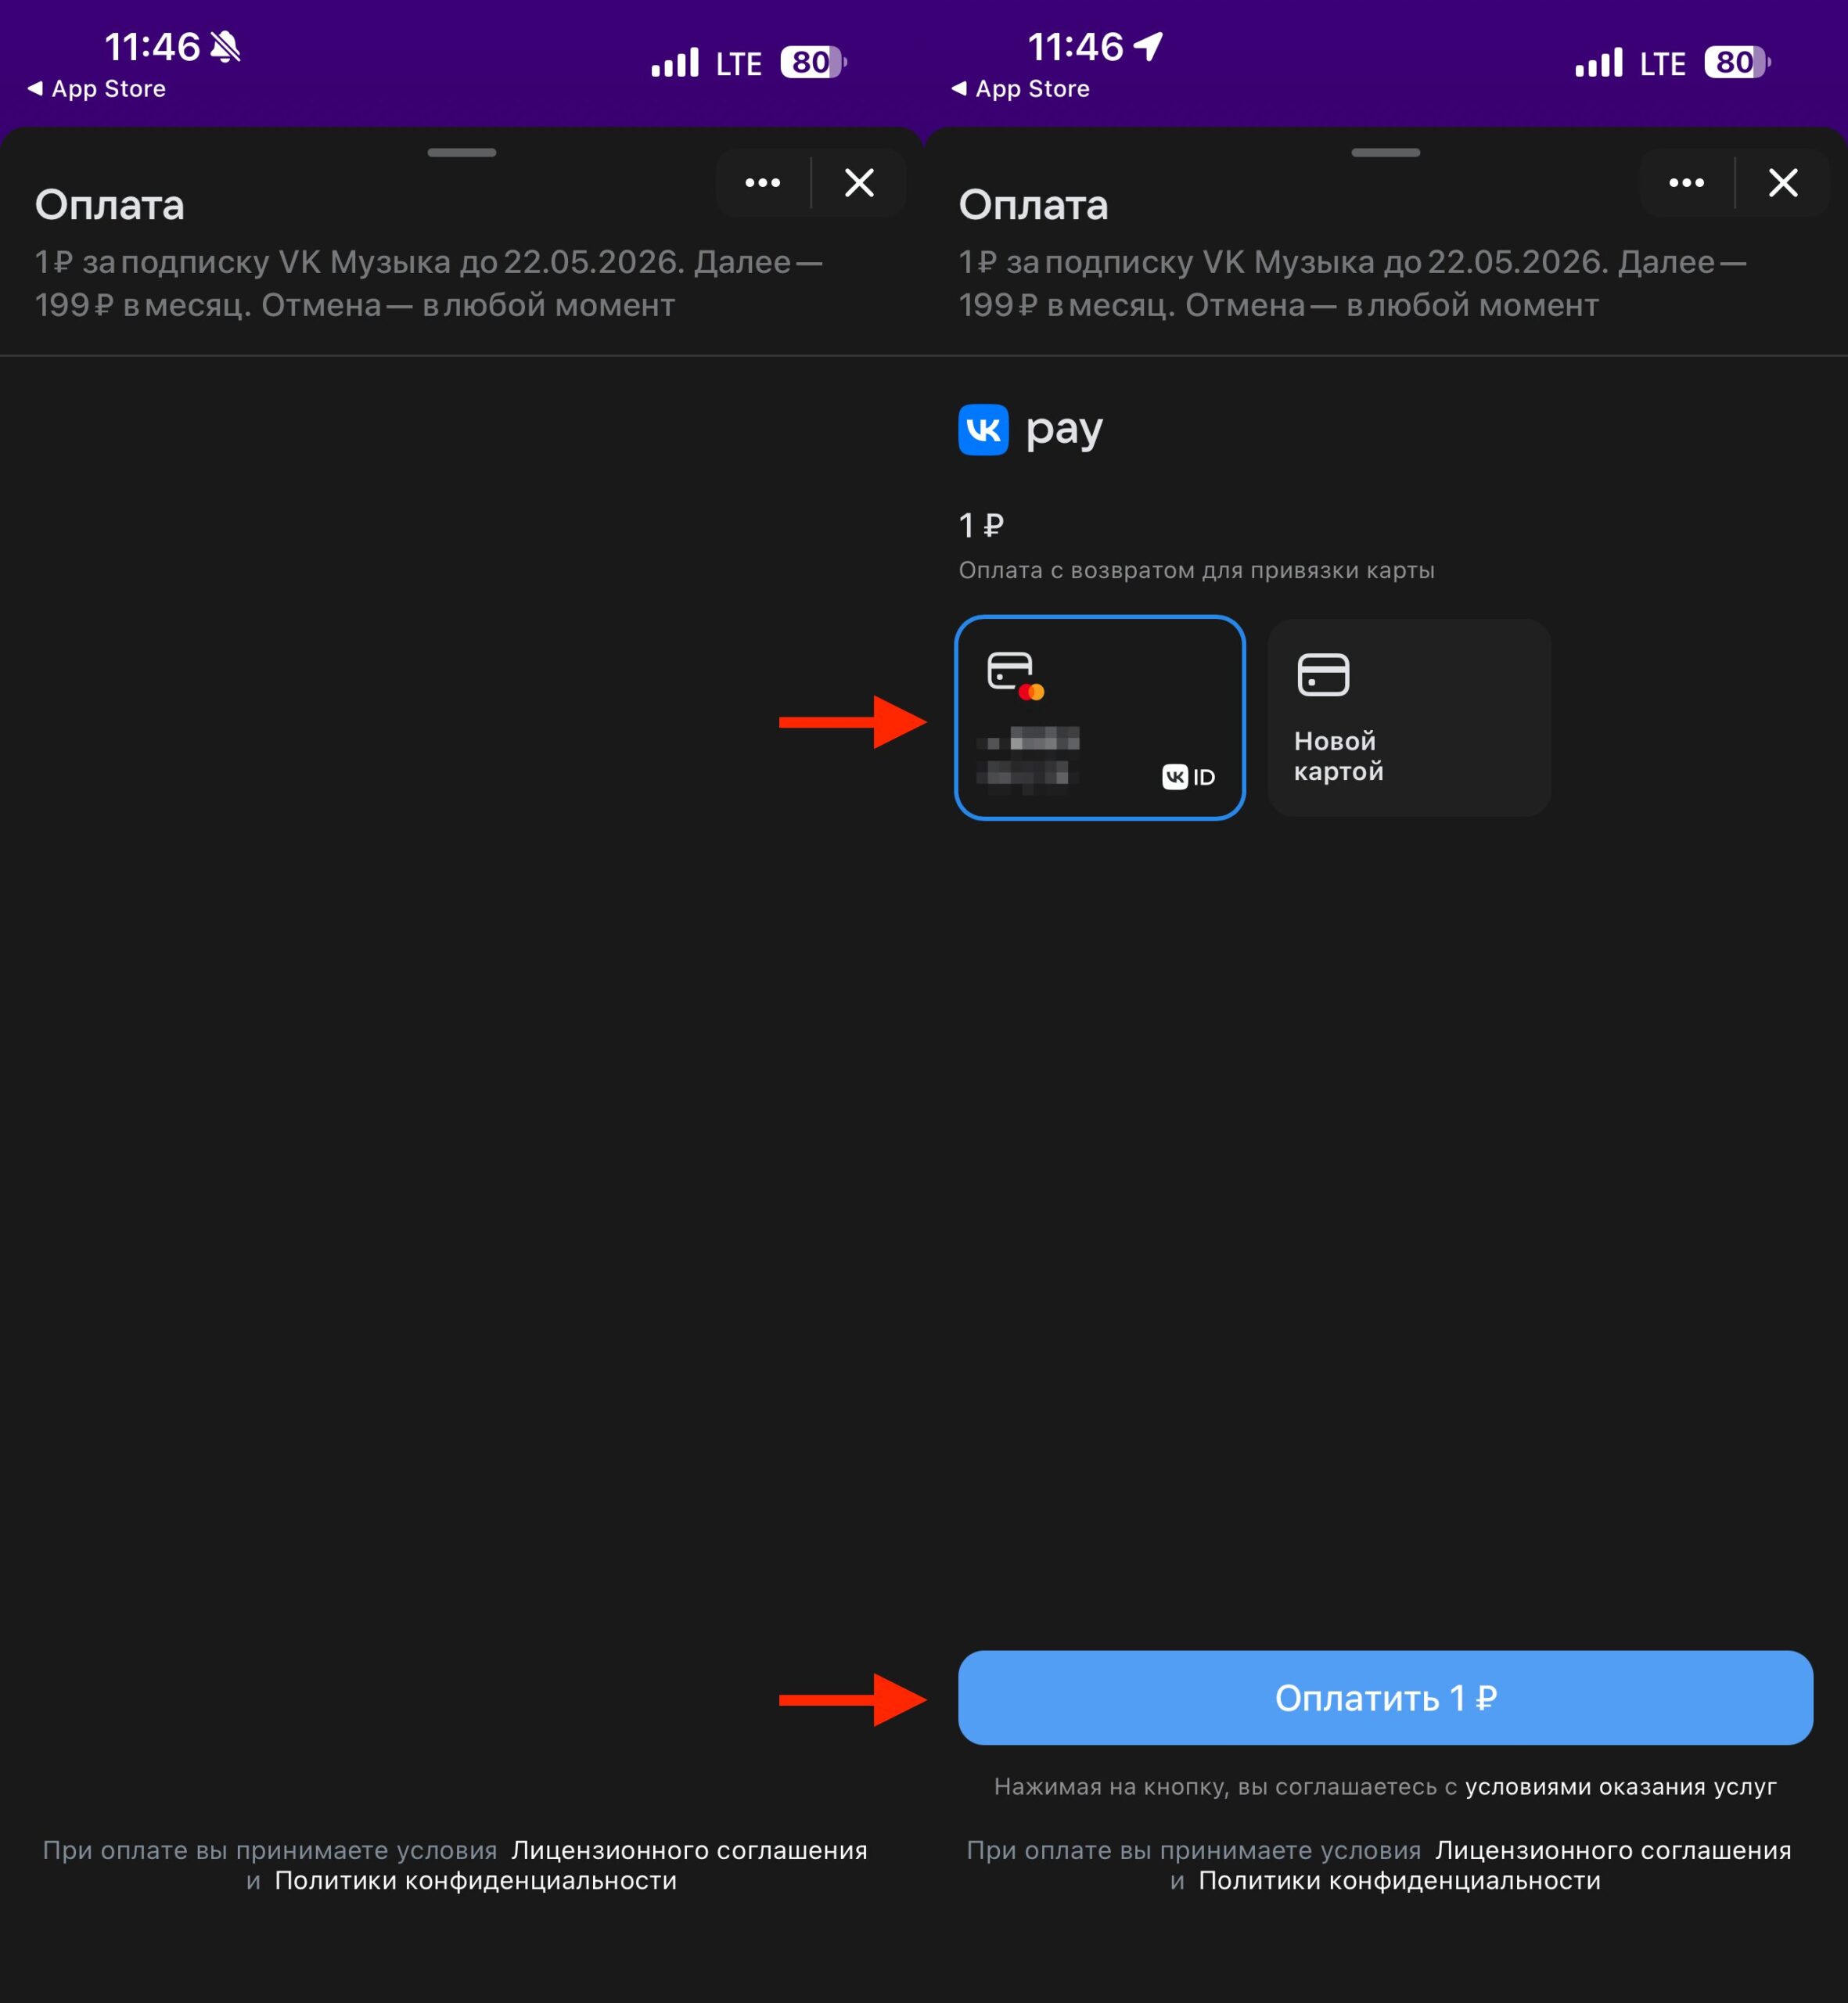Tap the VK ID badge on saved card

1188,777
